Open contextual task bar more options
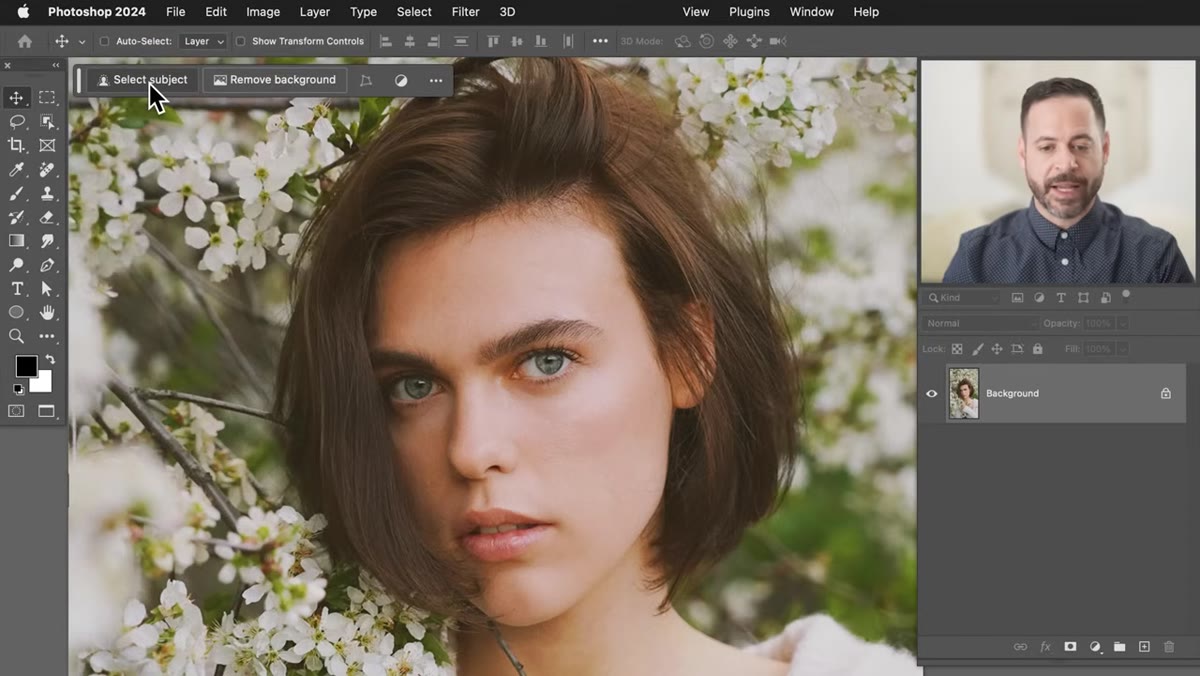The height and width of the screenshot is (676, 1200). [436, 80]
